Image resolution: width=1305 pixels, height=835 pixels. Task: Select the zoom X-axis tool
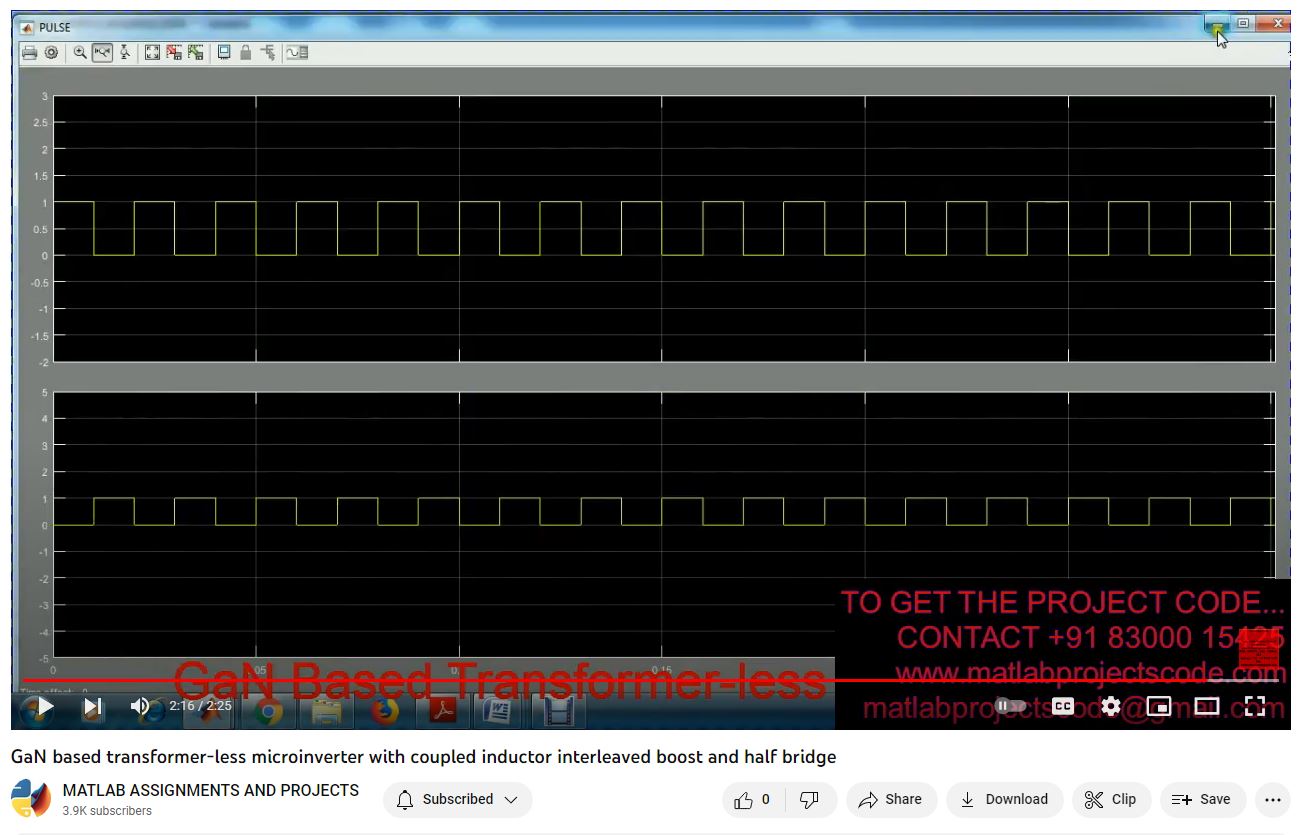[x=102, y=52]
